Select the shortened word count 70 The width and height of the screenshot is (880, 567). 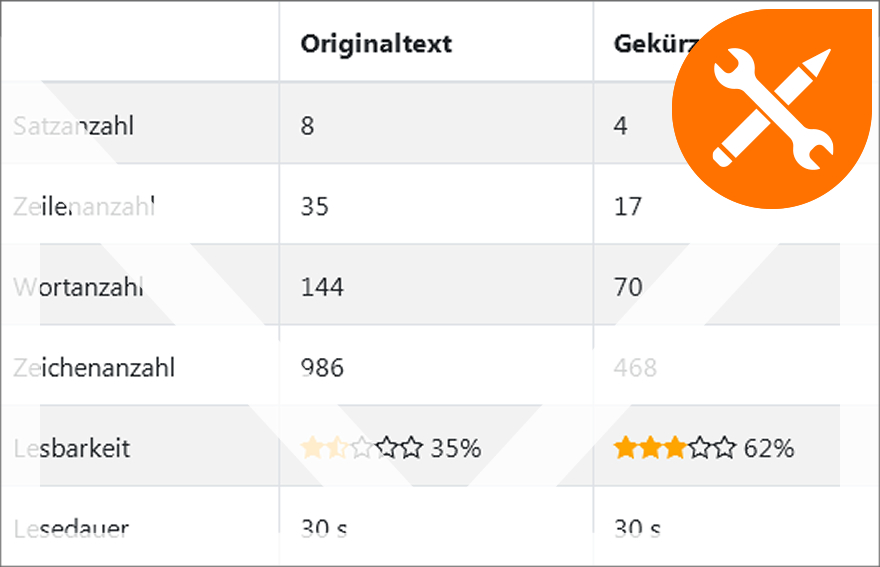(x=628, y=287)
